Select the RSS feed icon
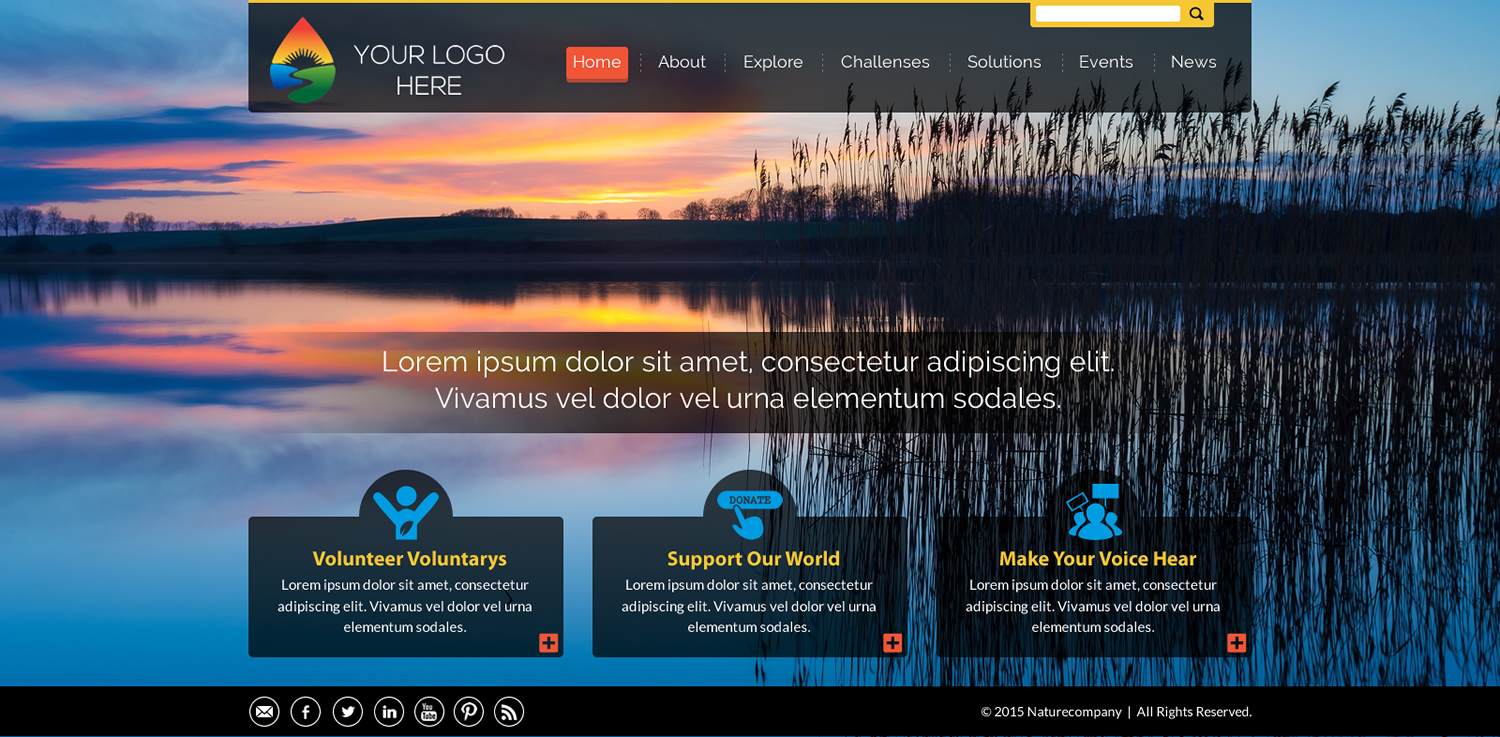Viewport: 1500px width, 737px height. tap(508, 711)
